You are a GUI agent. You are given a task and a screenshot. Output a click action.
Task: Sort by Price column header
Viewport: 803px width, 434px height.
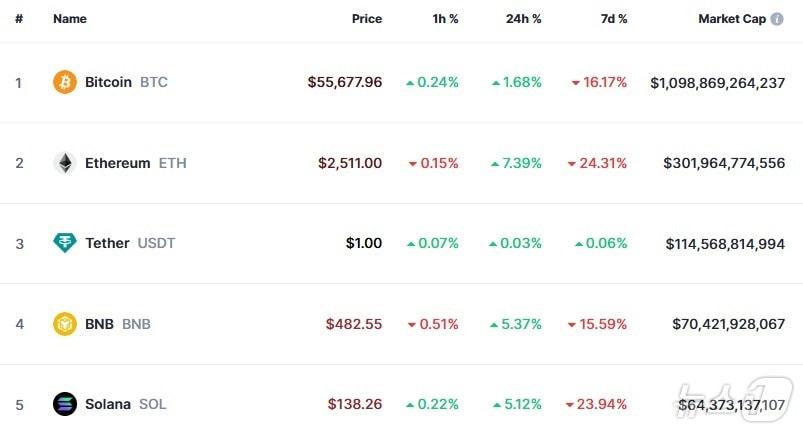click(x=367, y=19)
